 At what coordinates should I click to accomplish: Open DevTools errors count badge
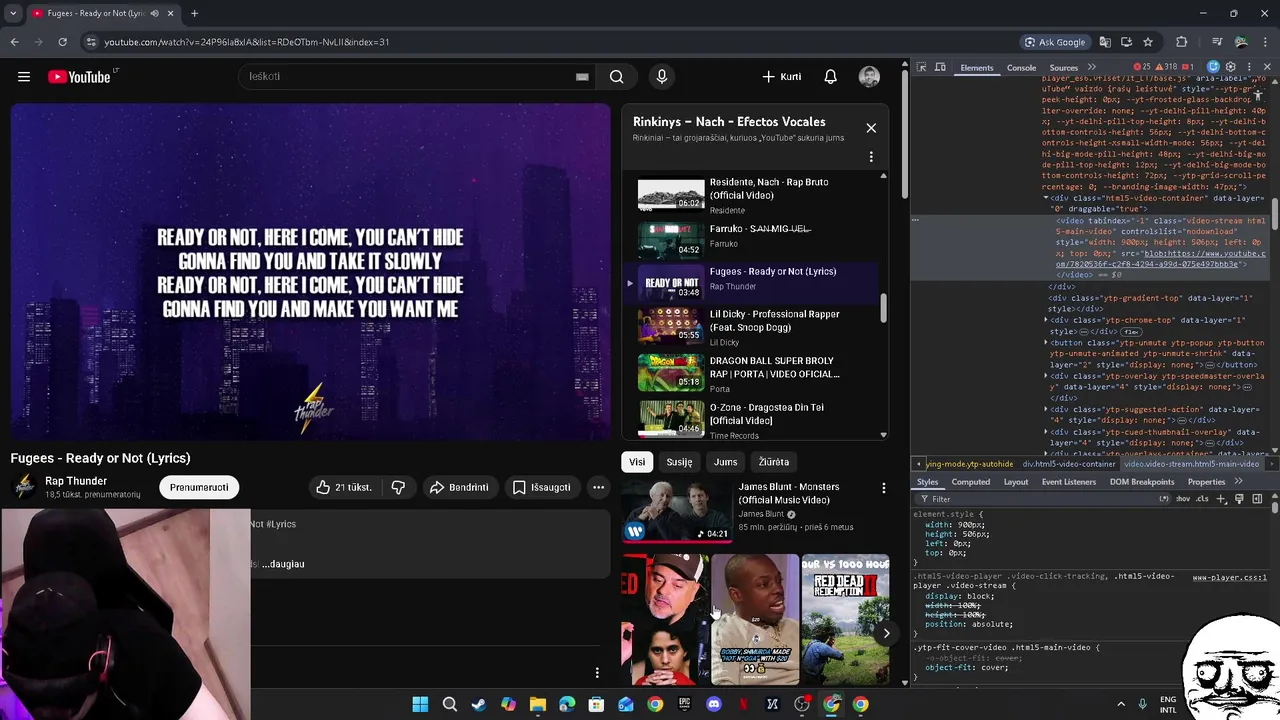click(1141, 67)
